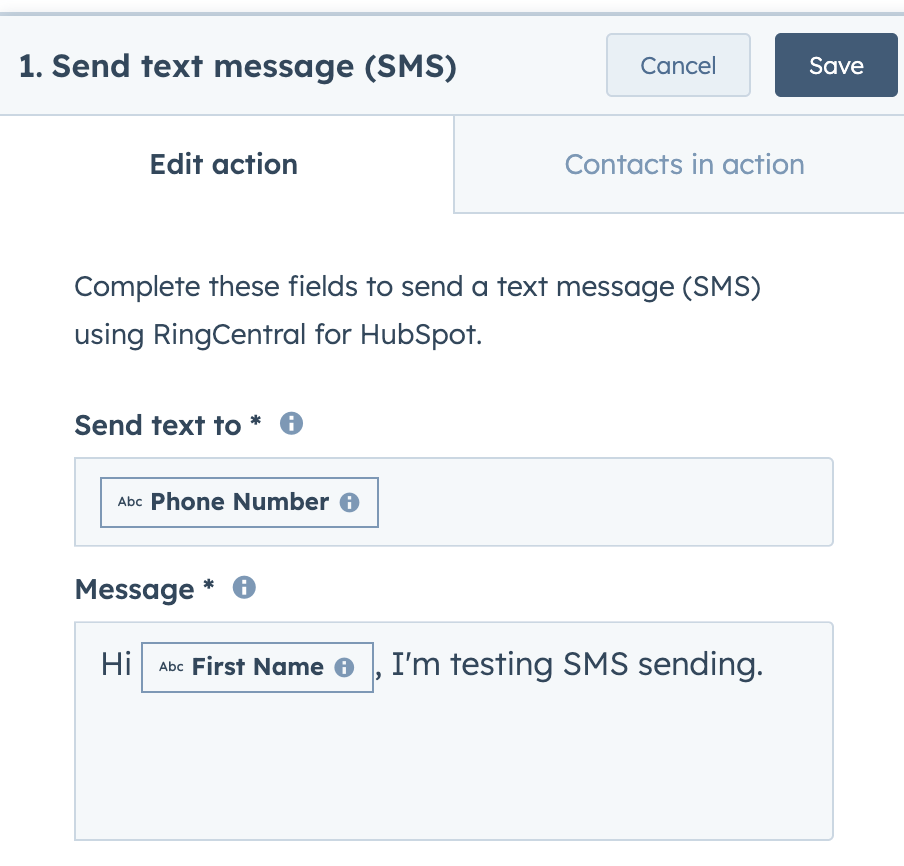The image size is (904, 866).
Task: Click the info icon next to Message label
Action: (244, 588)
